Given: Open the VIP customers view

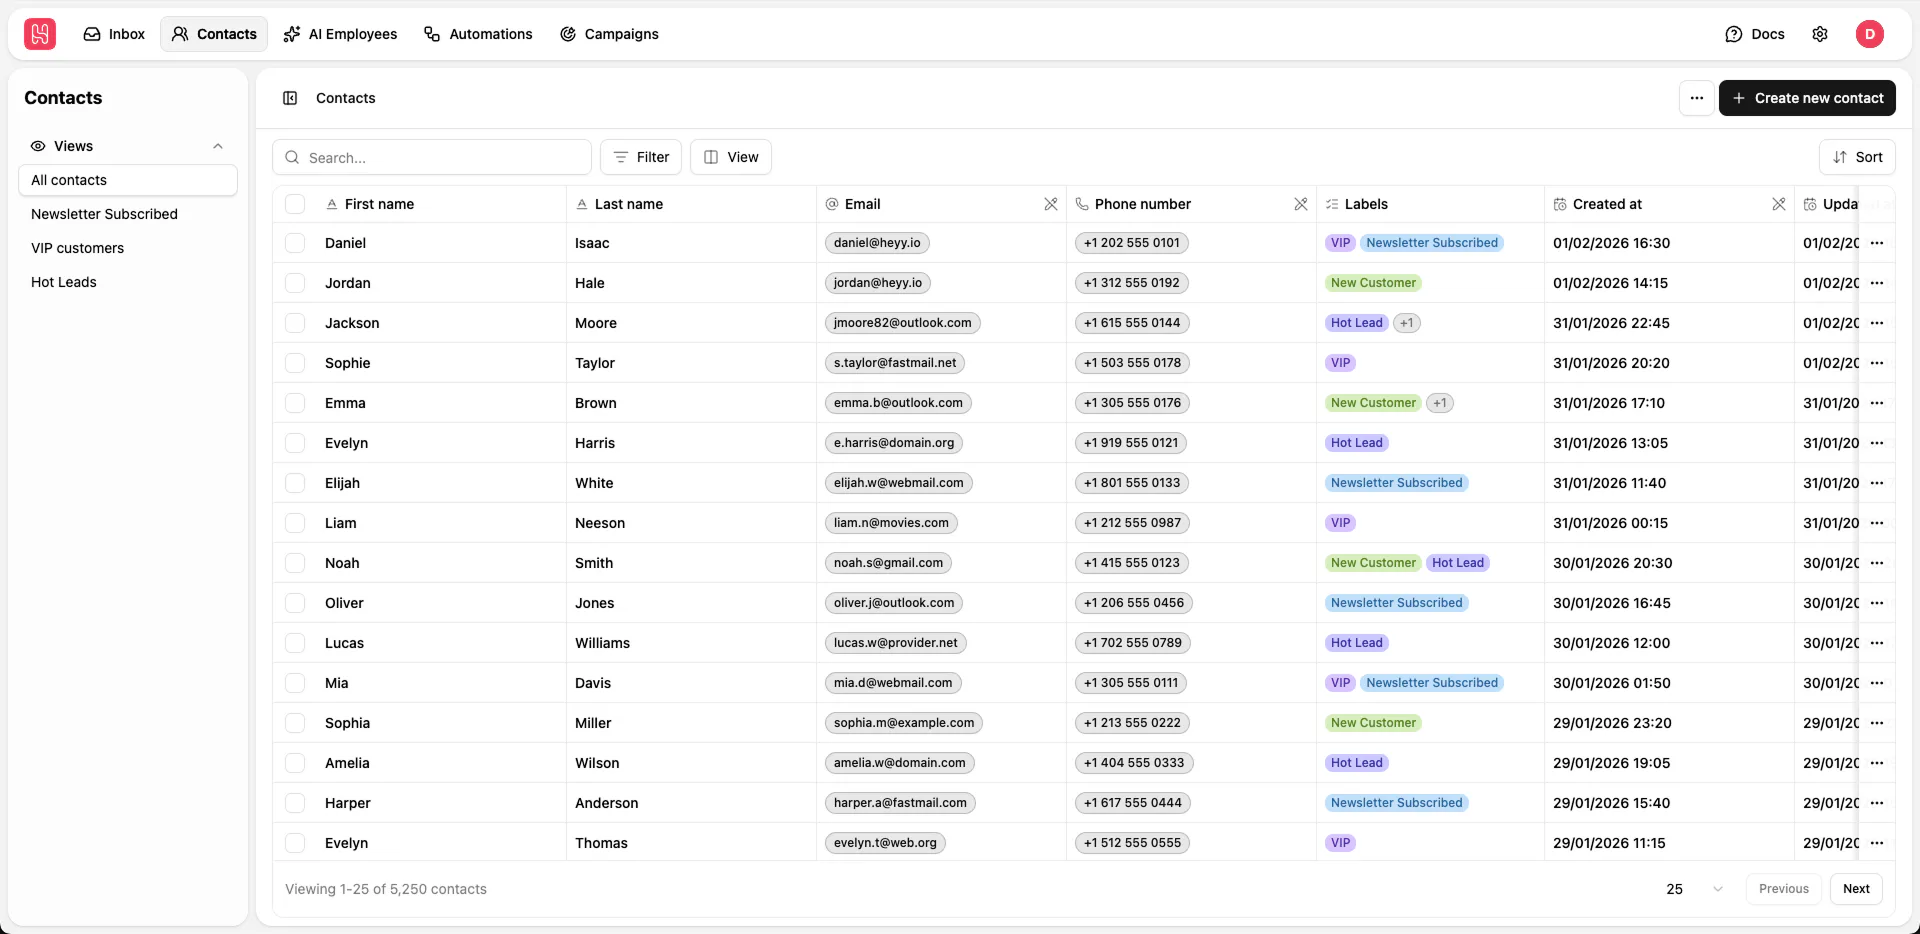Looking at the screenshot, I should 128,248.
